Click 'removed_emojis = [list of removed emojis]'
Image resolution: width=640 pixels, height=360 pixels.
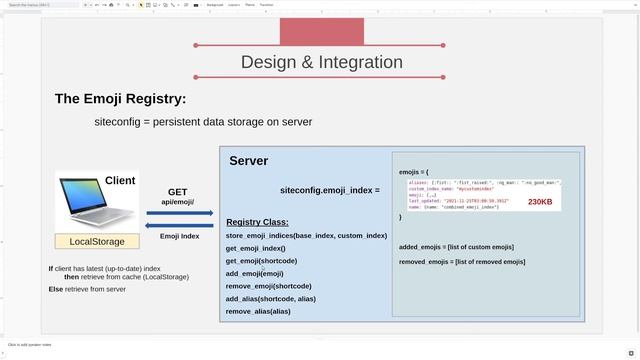coord(462,262)
